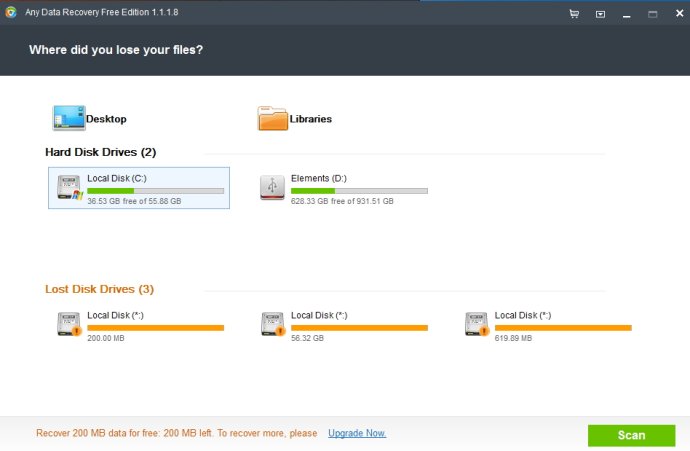Select the lost 619.89 MB disk icon
Viewport: 690px width, 451px height.
(477, 324)
